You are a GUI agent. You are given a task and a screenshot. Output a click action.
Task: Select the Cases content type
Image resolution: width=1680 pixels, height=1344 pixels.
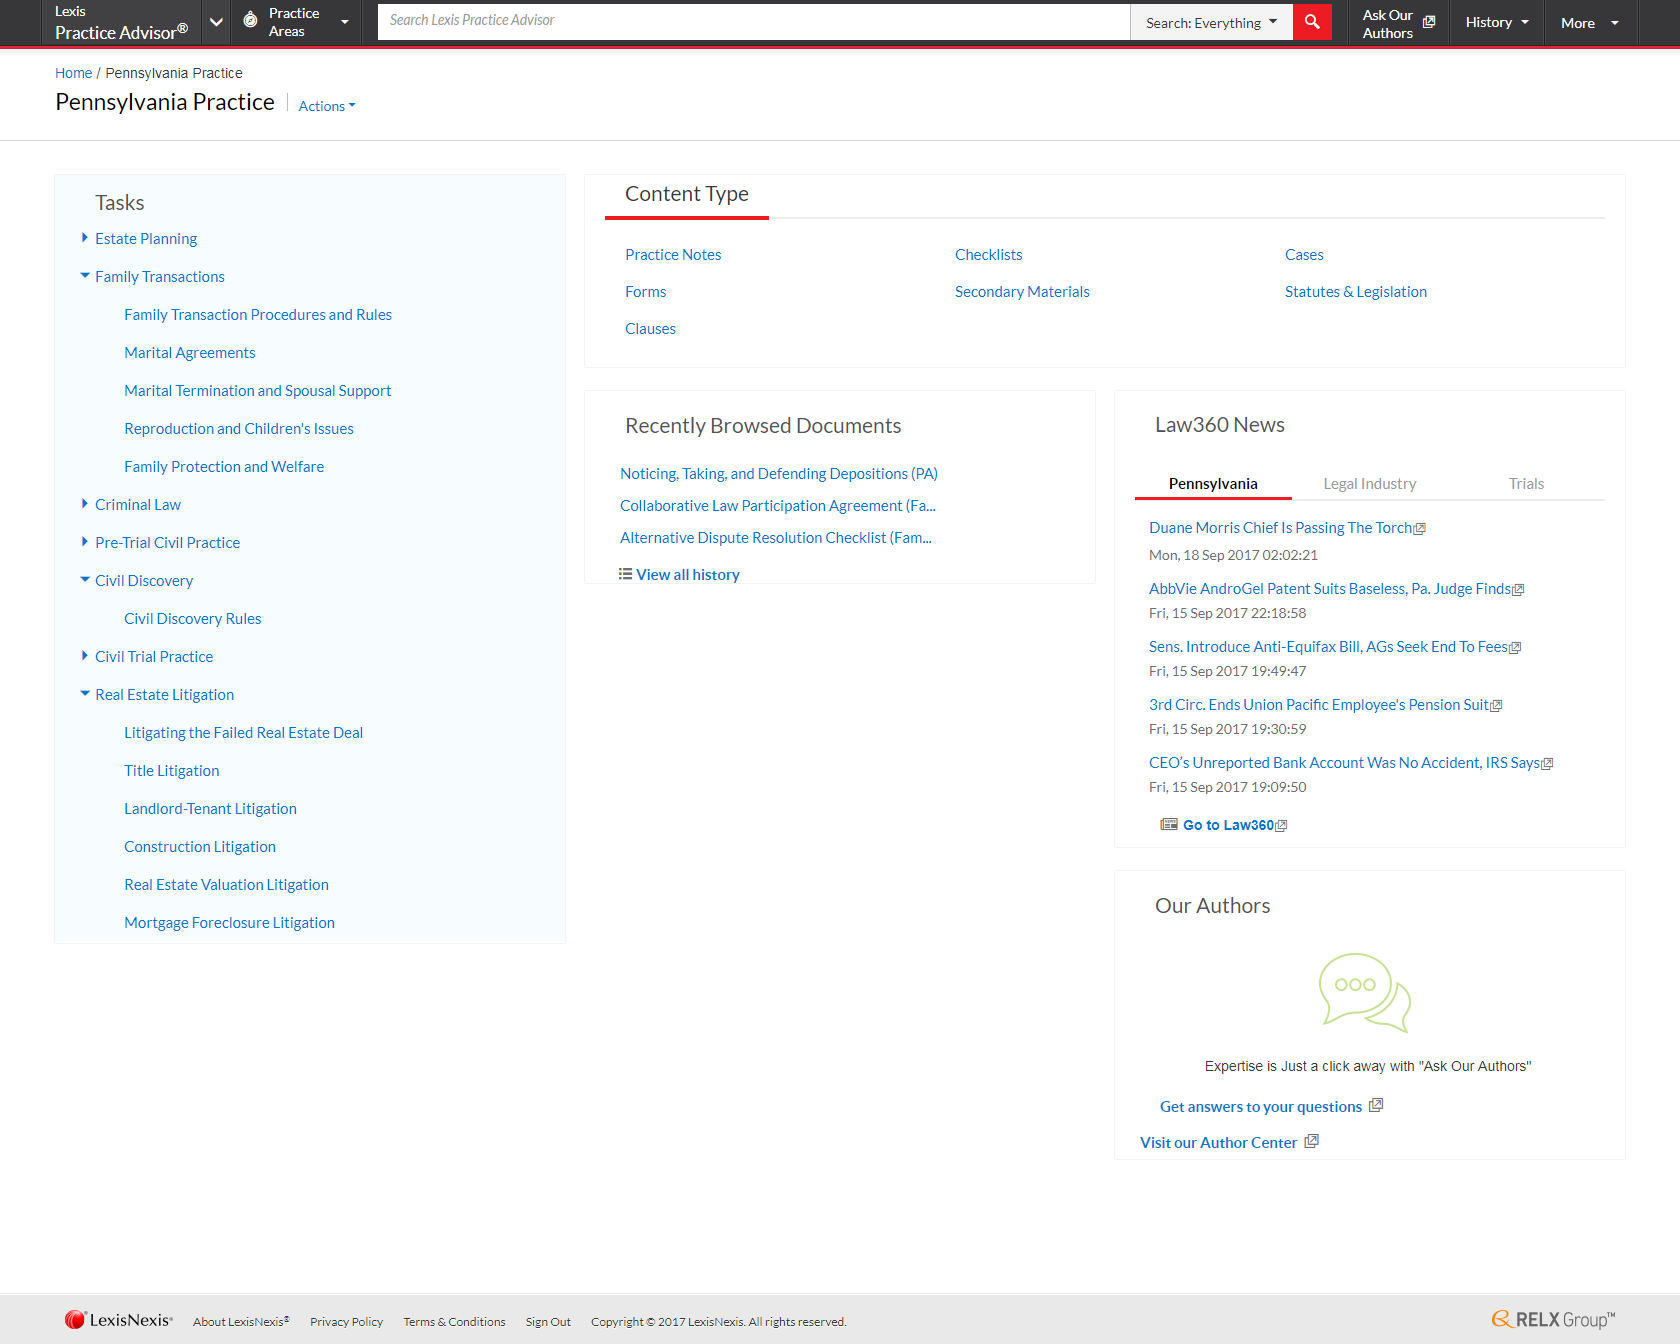point(1304,255)
